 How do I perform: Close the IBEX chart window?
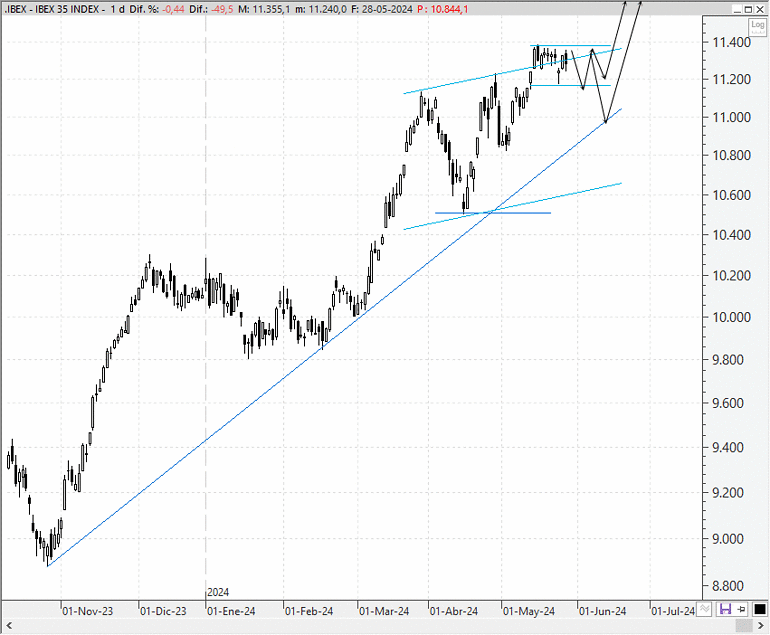tap(759, 9)
